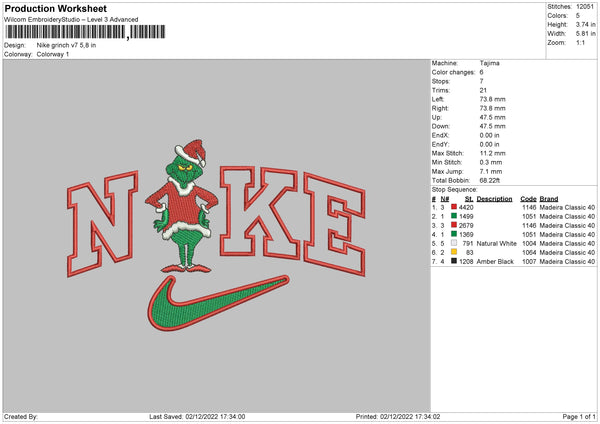Click stitch count '83' in stop row 6

click(470, 253)
